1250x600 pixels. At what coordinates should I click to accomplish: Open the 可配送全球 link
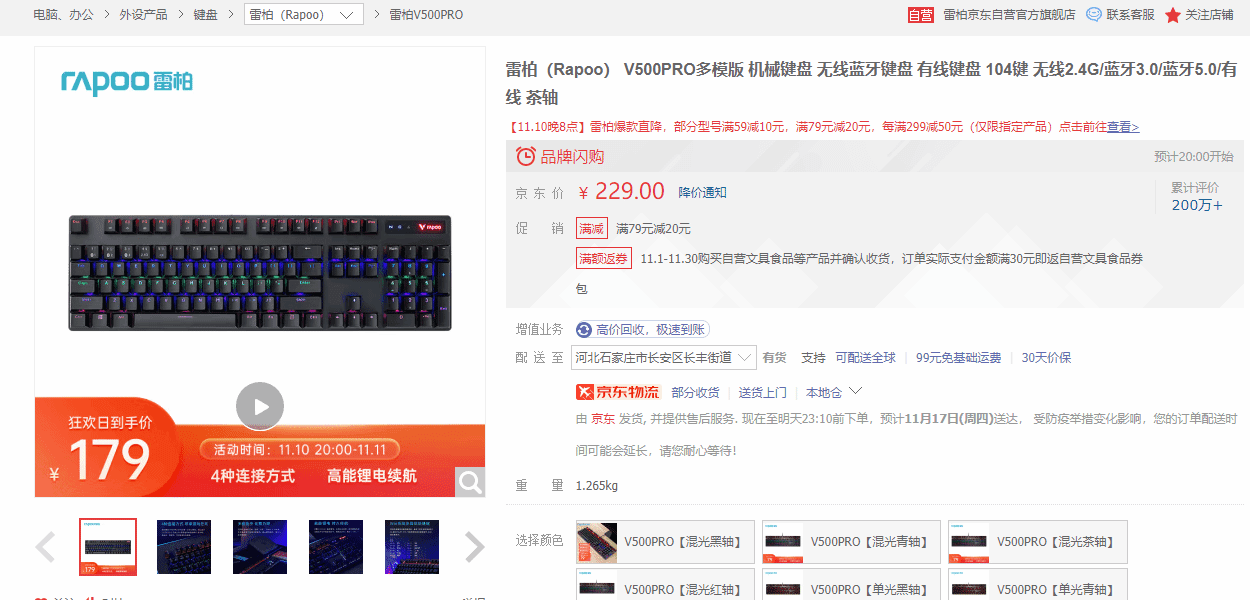coord(866,358)
